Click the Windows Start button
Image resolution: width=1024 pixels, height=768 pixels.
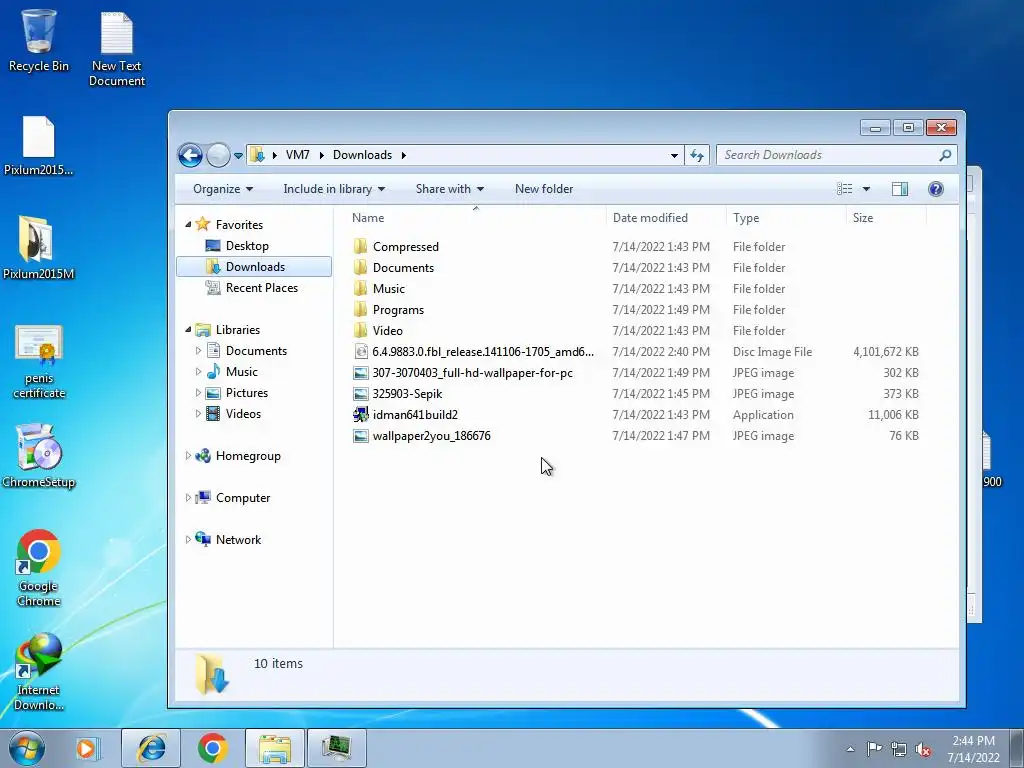26,748
